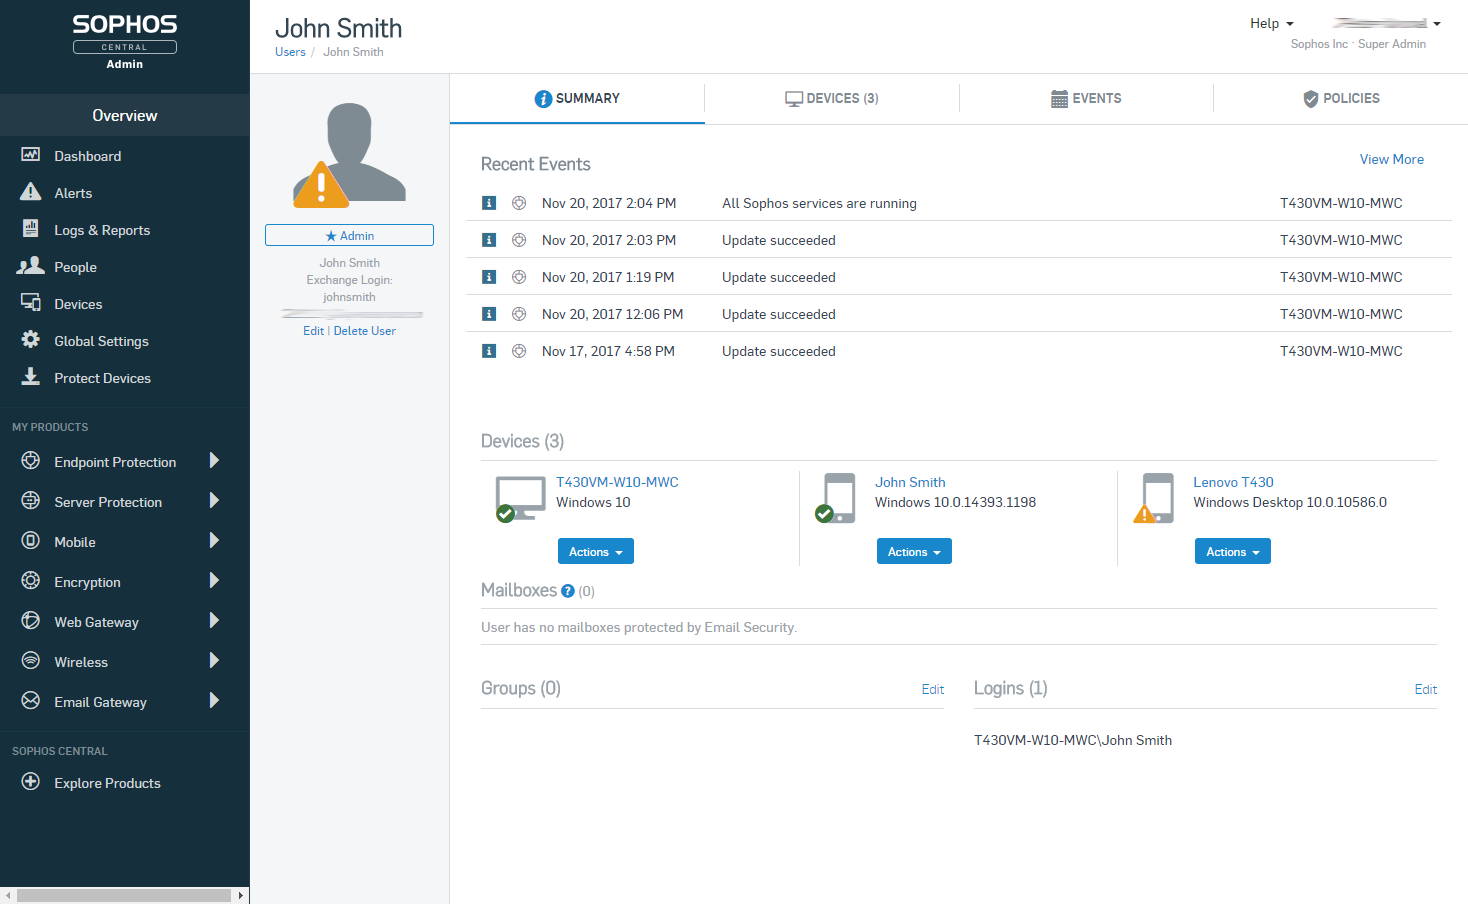The height and width of the screenshot is (904, 1468).
Task: Open the T430VM-W10-MWC device link
Action: pyautogui.click(x=617, y=482)
